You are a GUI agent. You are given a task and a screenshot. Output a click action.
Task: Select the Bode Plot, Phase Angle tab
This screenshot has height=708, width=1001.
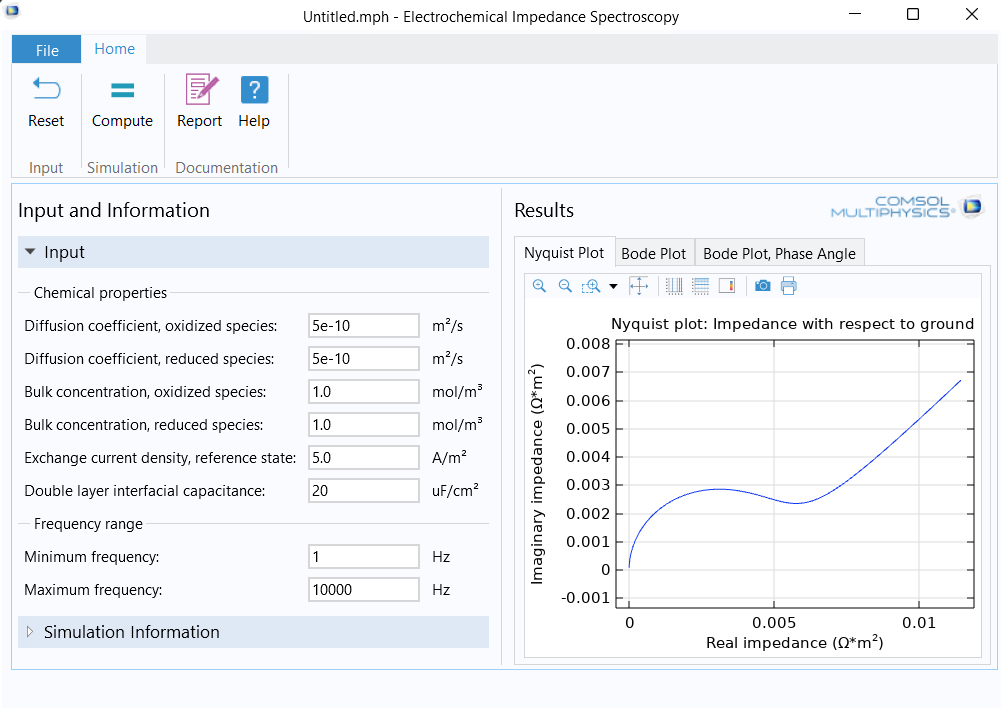(779, 254)
